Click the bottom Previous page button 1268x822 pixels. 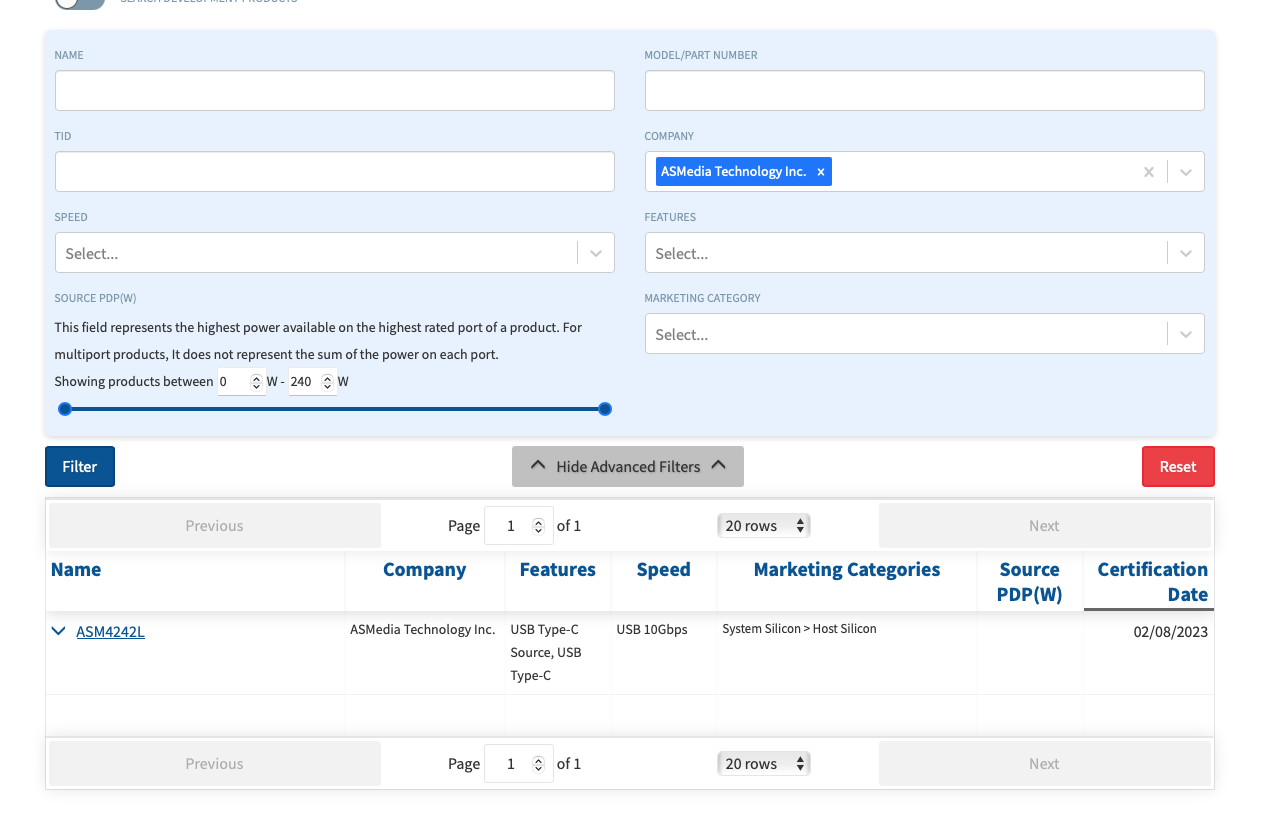point(215,764)
